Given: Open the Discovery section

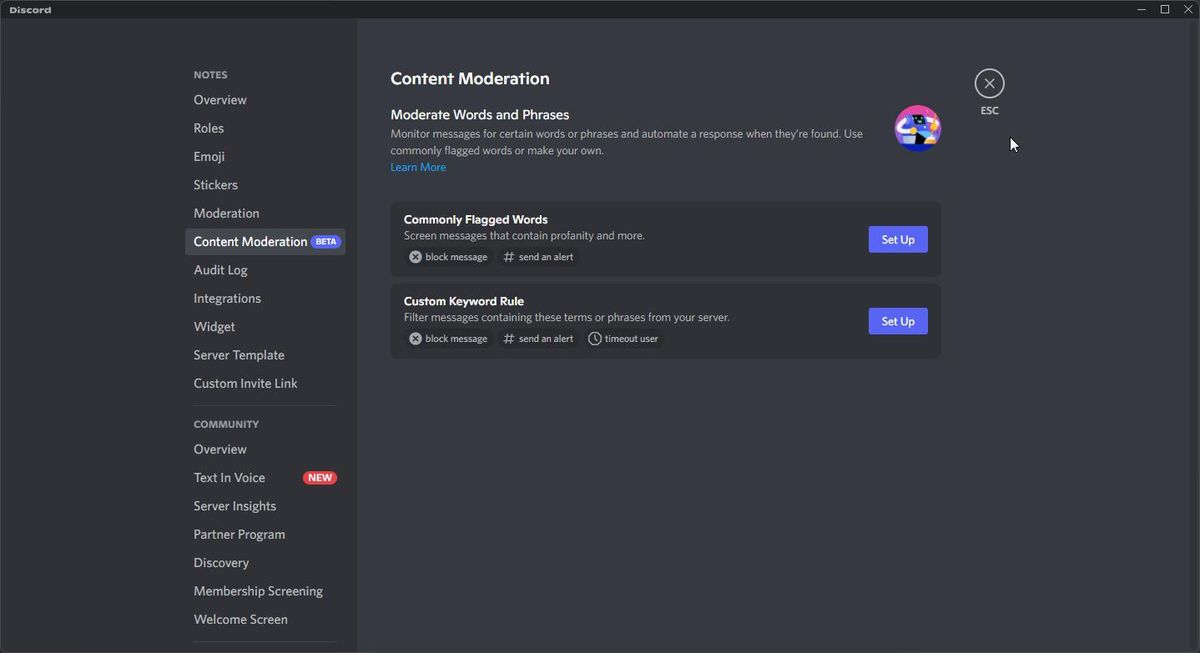Looking at the screenshot, I should pyautogui.click(x=221, y=562).
